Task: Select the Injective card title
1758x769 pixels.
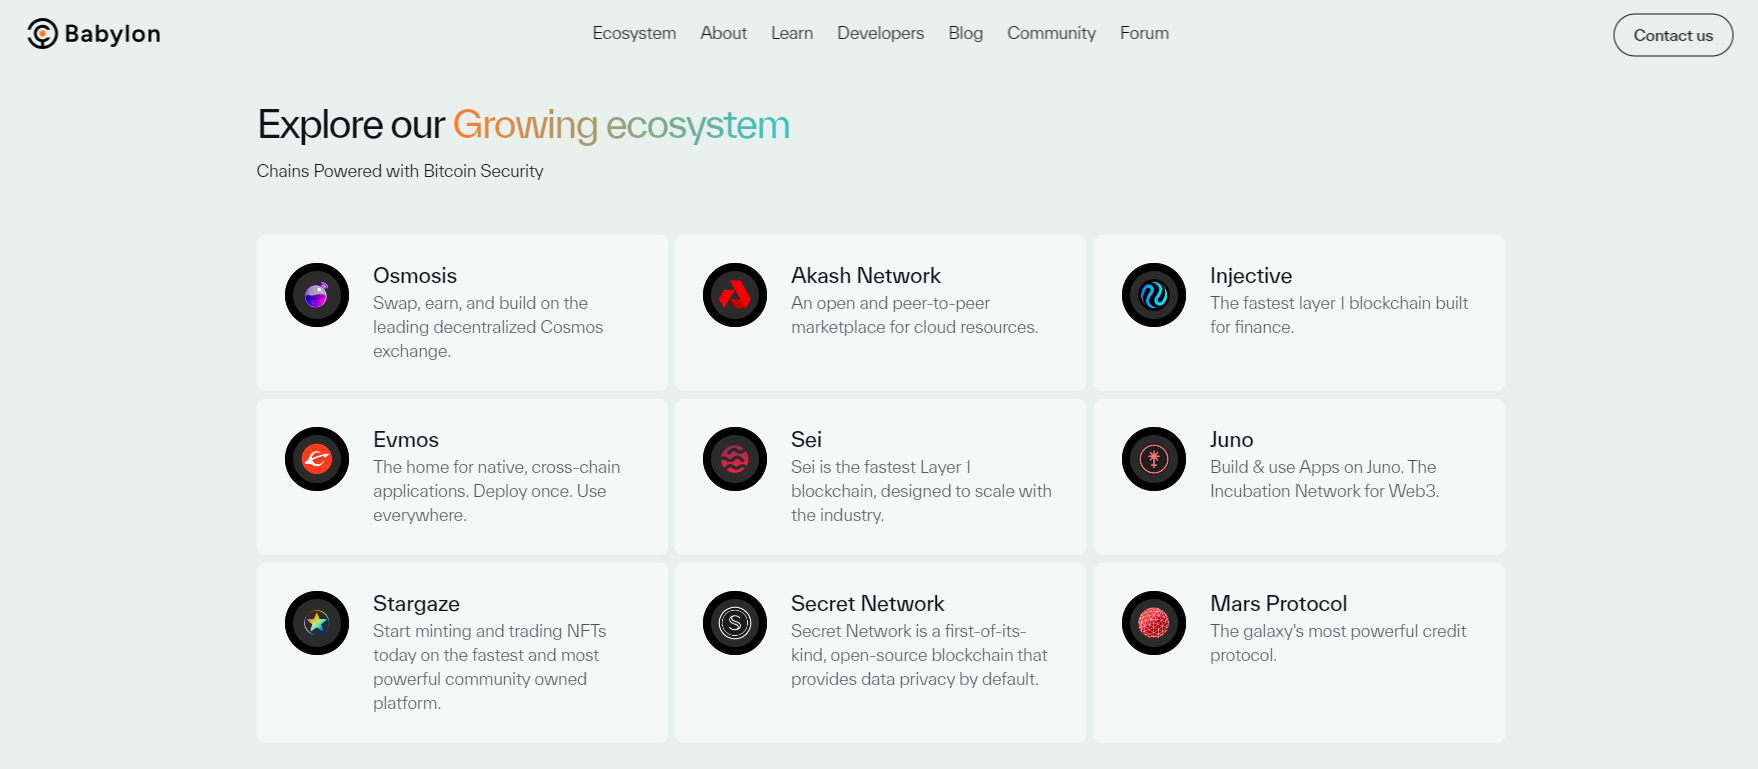Action: point(1251,276)
